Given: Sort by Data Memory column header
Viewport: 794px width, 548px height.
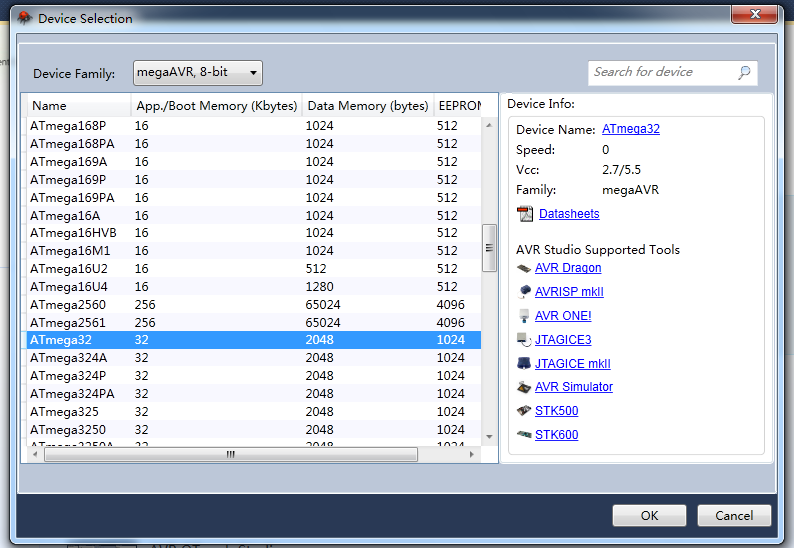Looking at the screenshot, I should click(x=368, y=106).
